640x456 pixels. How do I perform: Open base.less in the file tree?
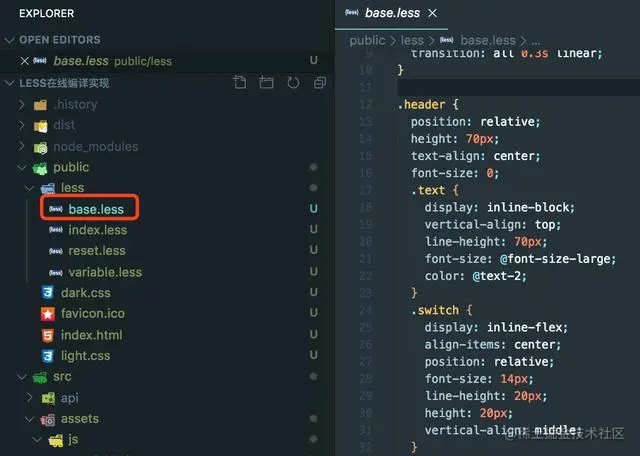coord(96,209)
